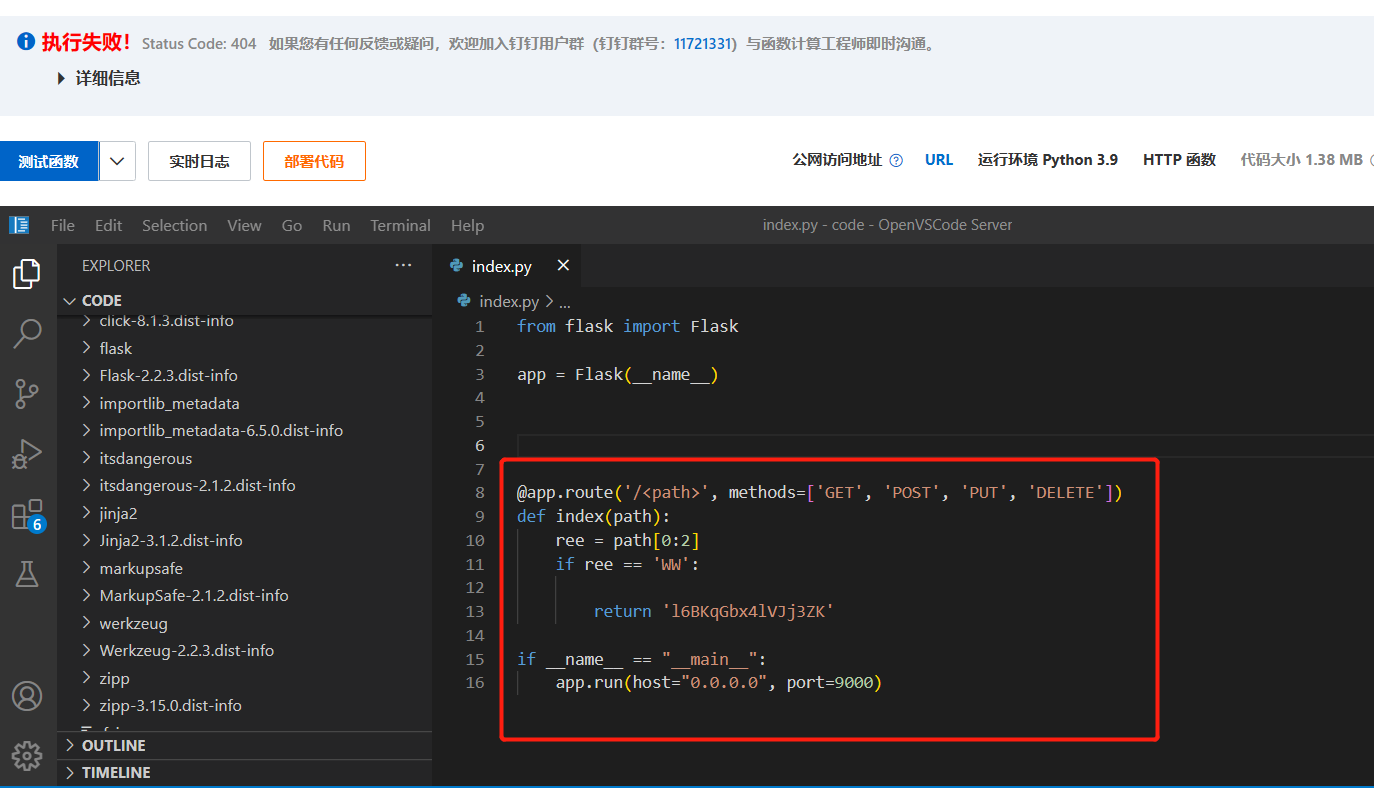Open the View menu

click(244, 225)
